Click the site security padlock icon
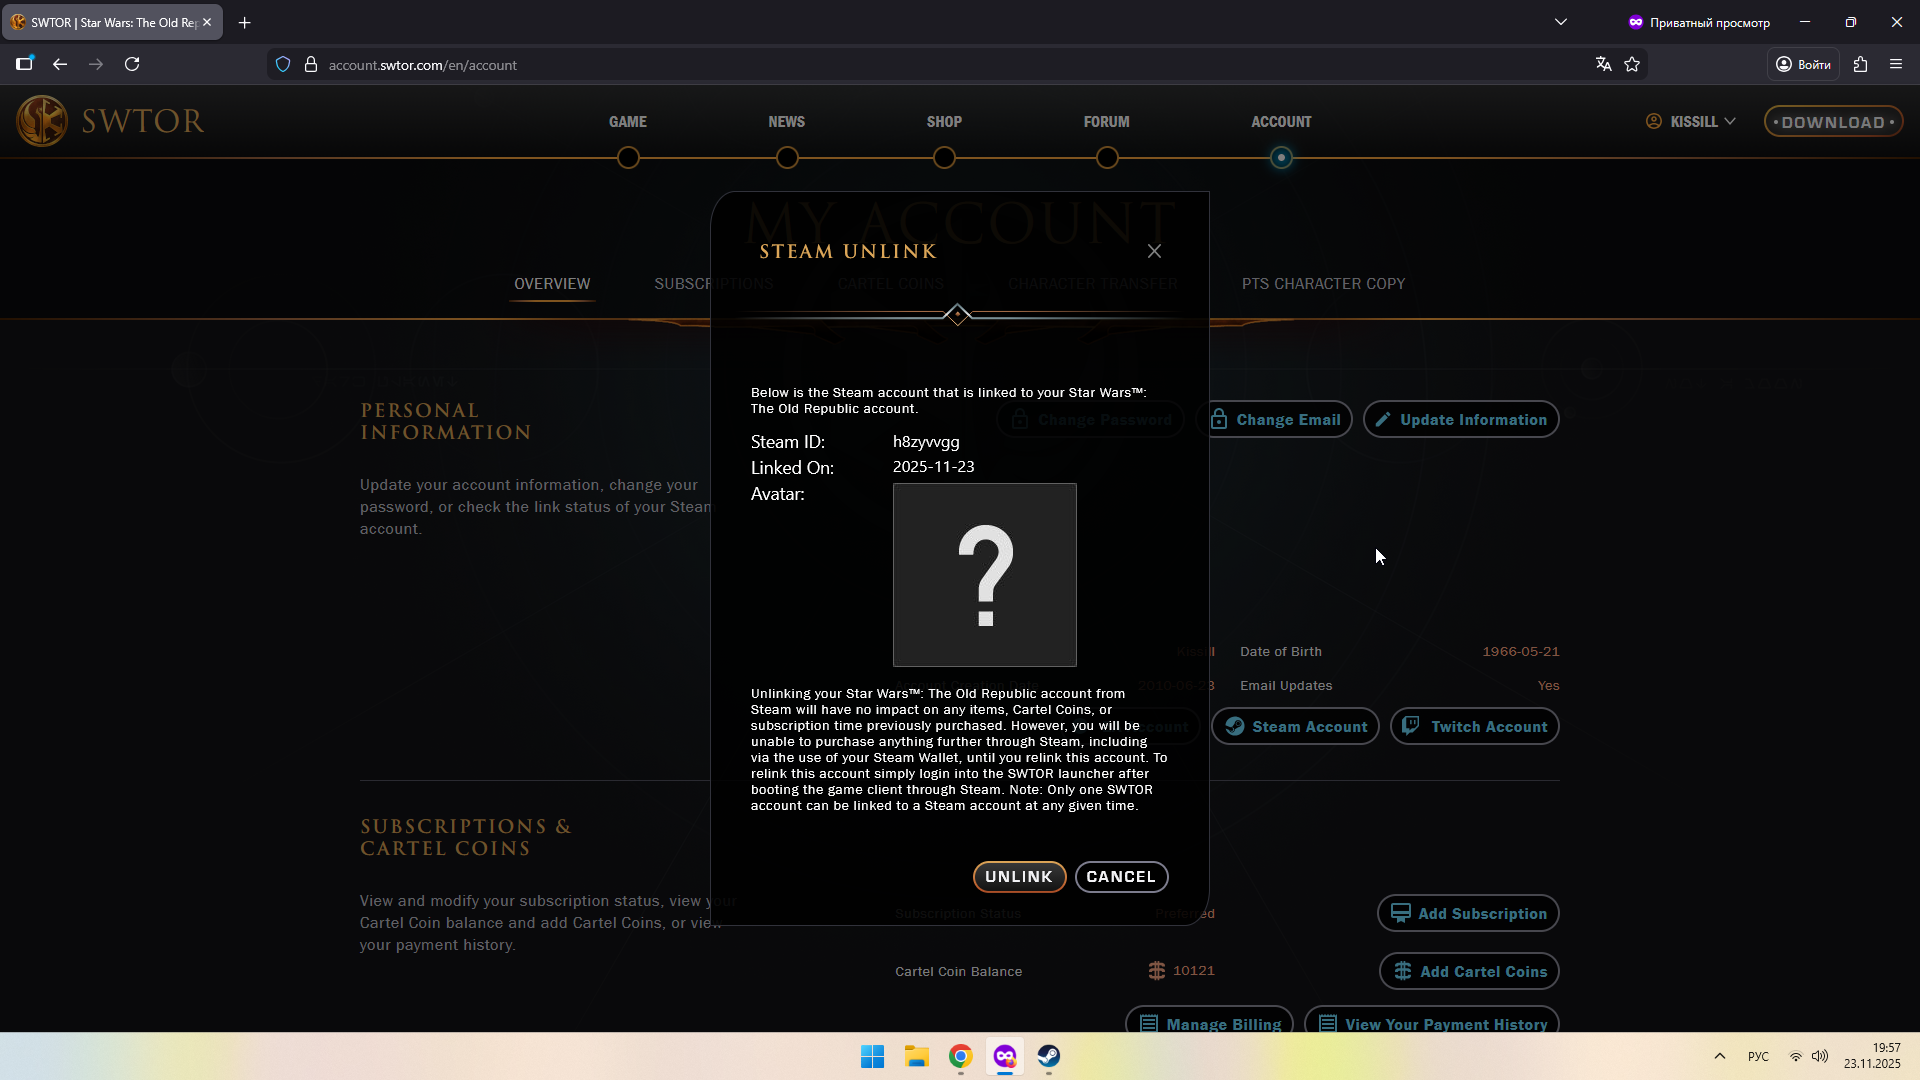 tap(311, 64)
